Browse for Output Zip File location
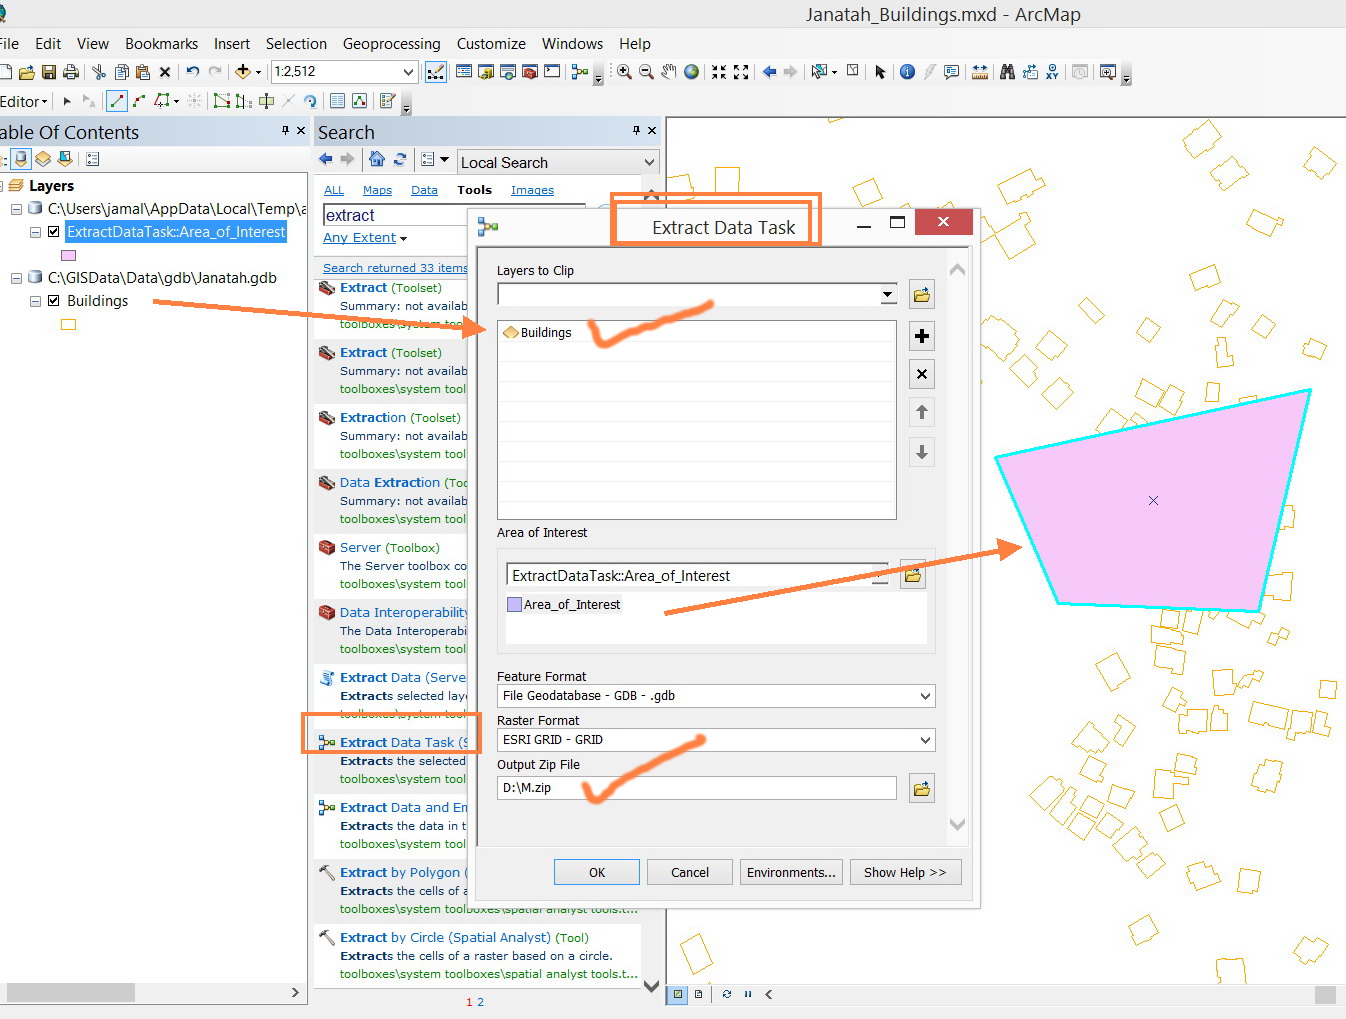The height and width of the screenshot is (1019, 1346). [x=922, y=789]
